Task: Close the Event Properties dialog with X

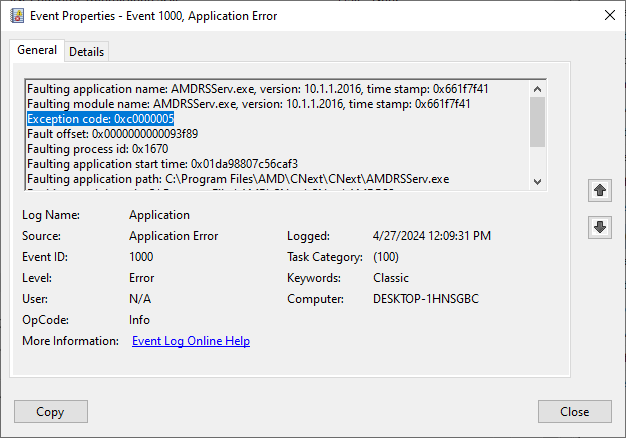Action: coord(610,16)
